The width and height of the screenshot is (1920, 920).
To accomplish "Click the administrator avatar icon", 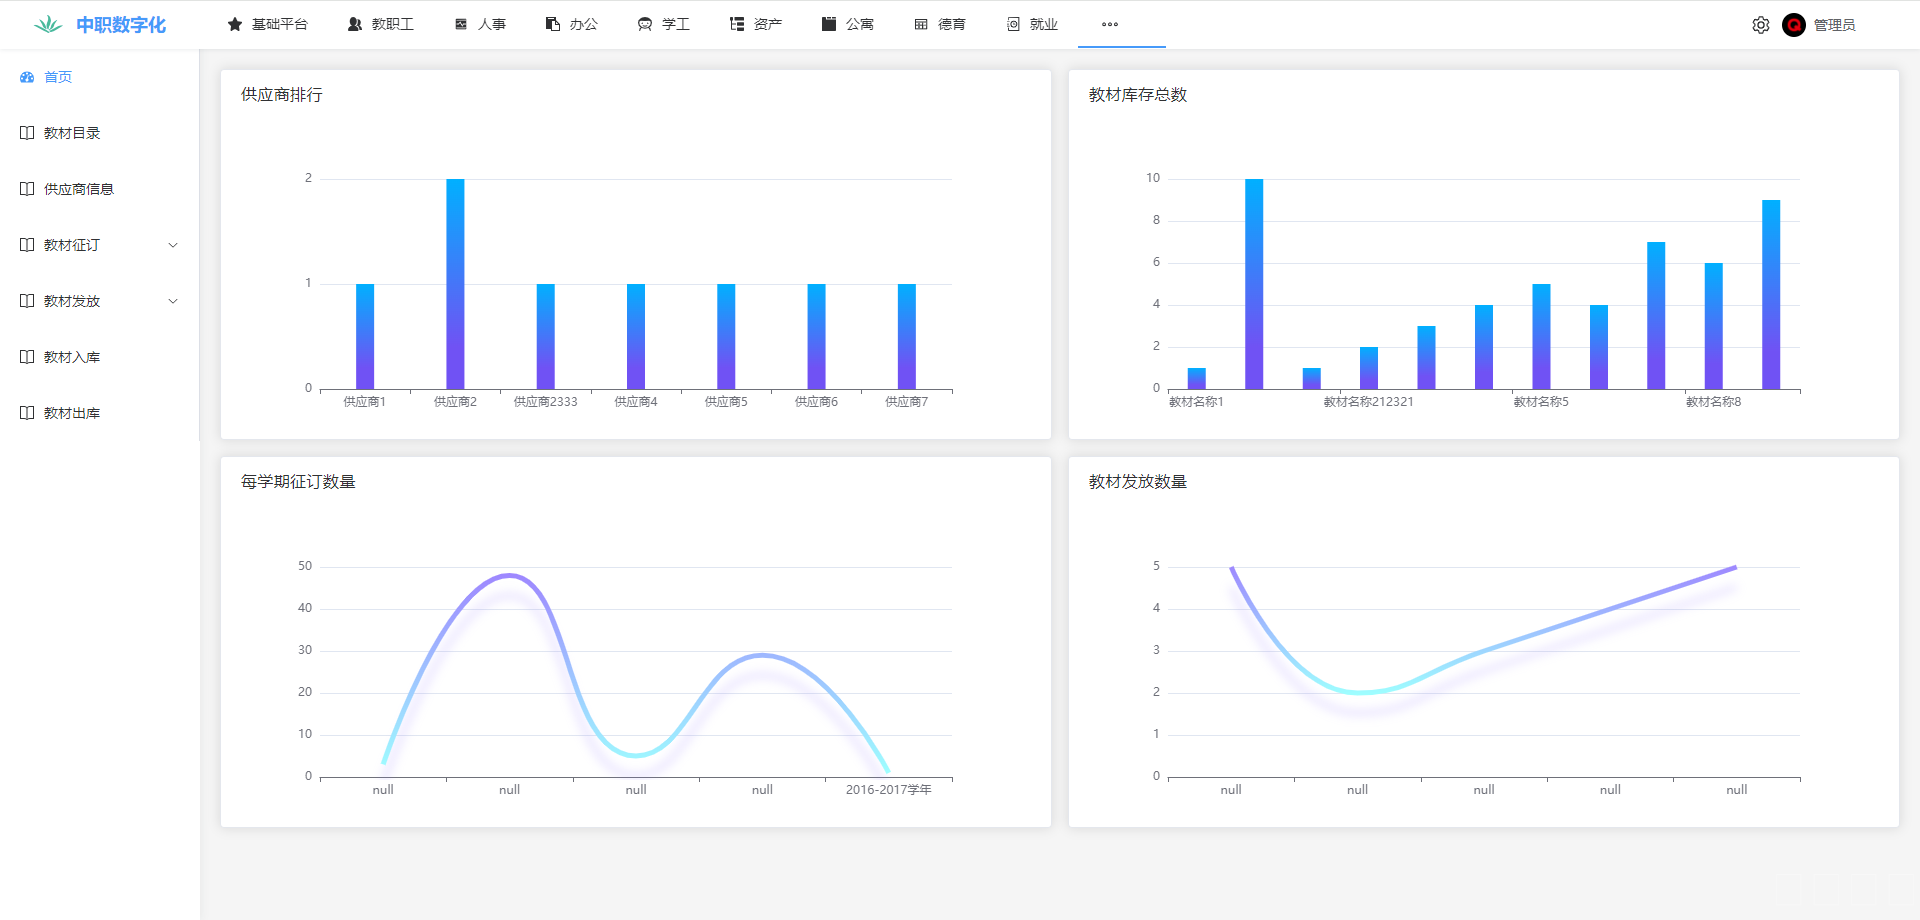I will 1793,25.
